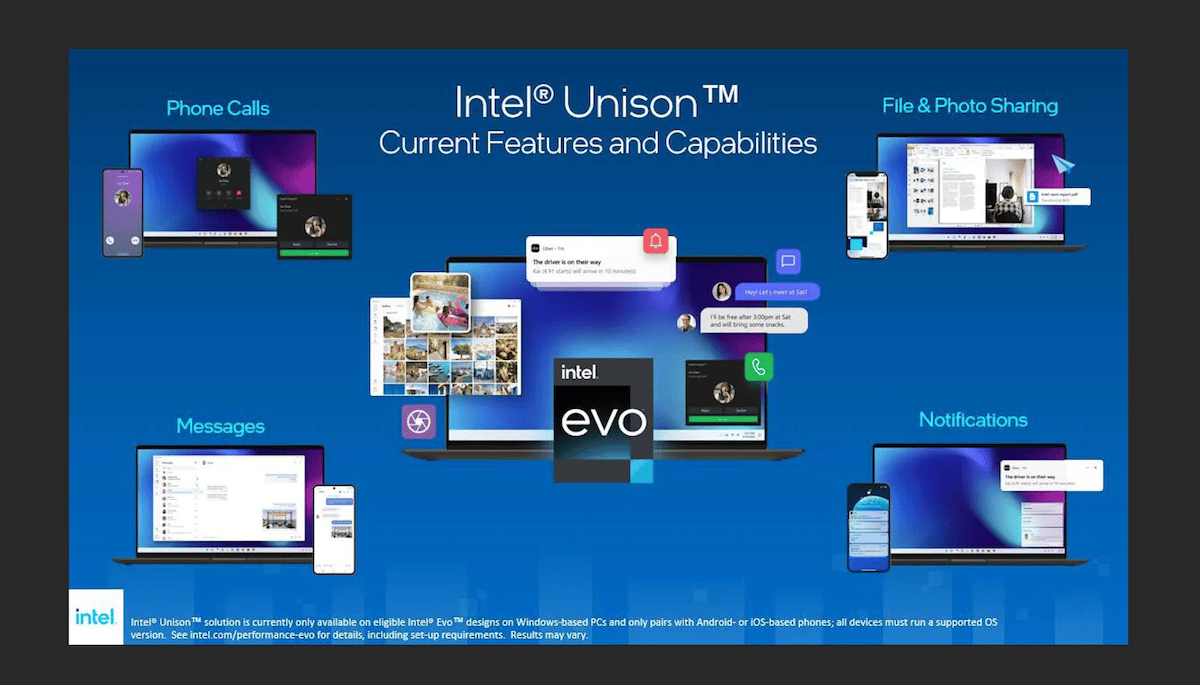Click the "Messages" heading

coord(220,426)
